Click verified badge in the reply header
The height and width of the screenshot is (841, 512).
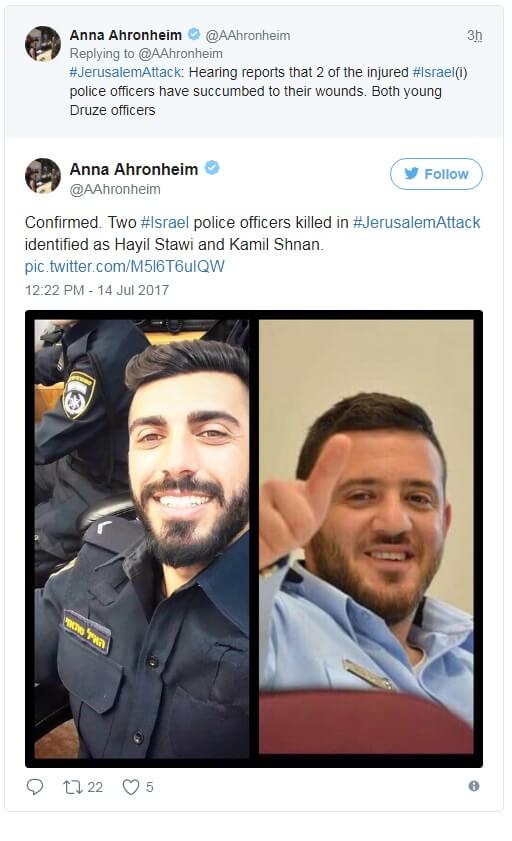(194, 34)
